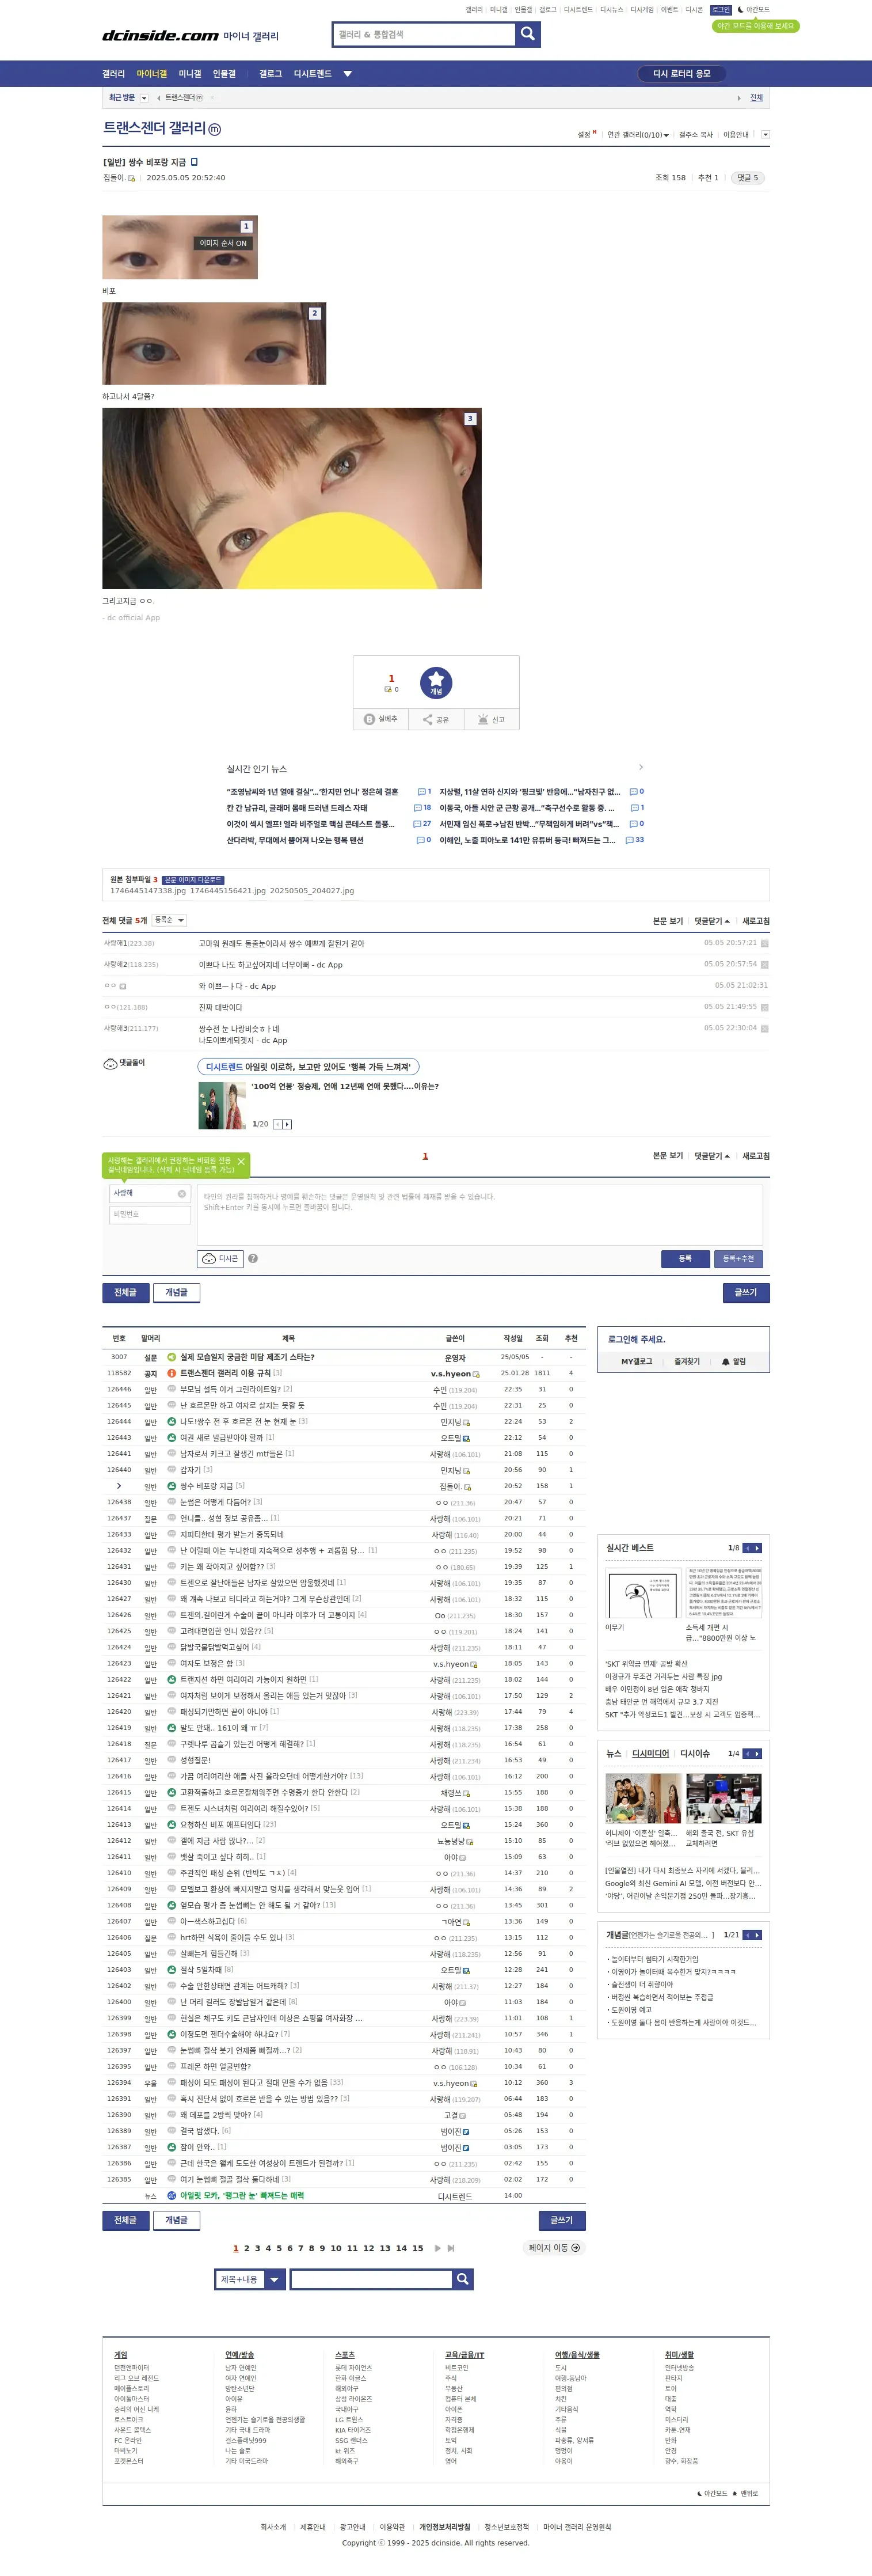Next page arrow in 실시간 베스트
This screenshot has height=2576, width=872.
pos(757,1548)
